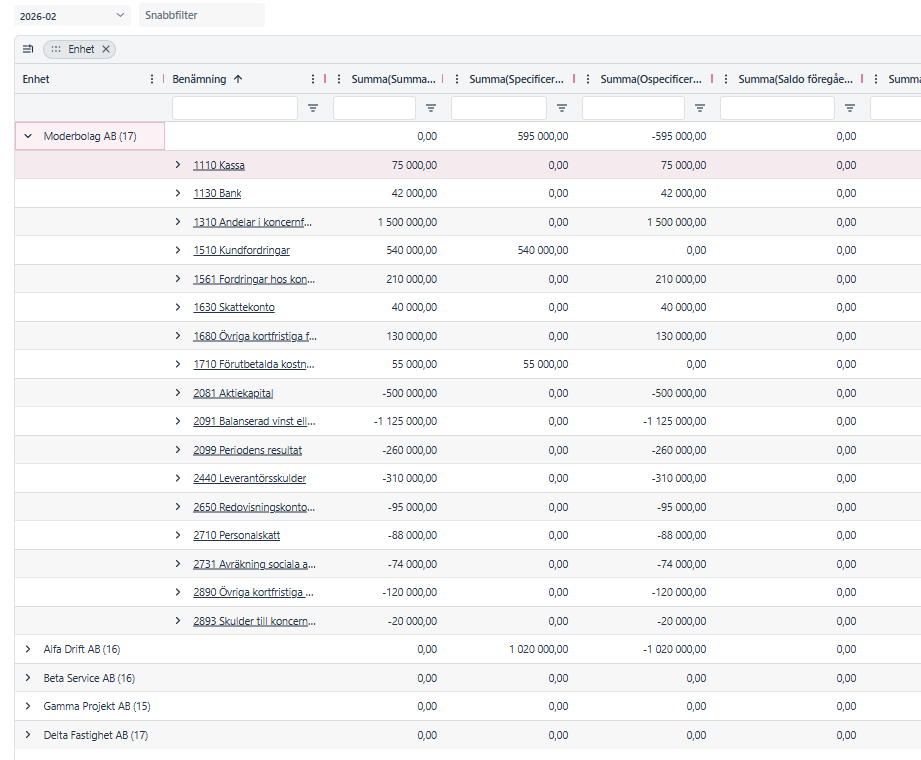Expand the Alfa Drift AB group
The height and width of the screenshot is (760, 921).
(x=28, y=649)
